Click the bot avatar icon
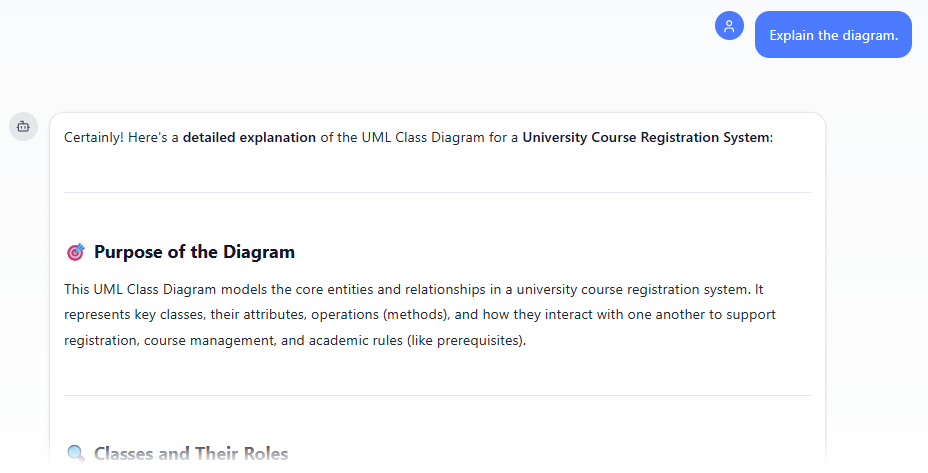Screen dimensions: 928x473 click(x=23, y=127)
